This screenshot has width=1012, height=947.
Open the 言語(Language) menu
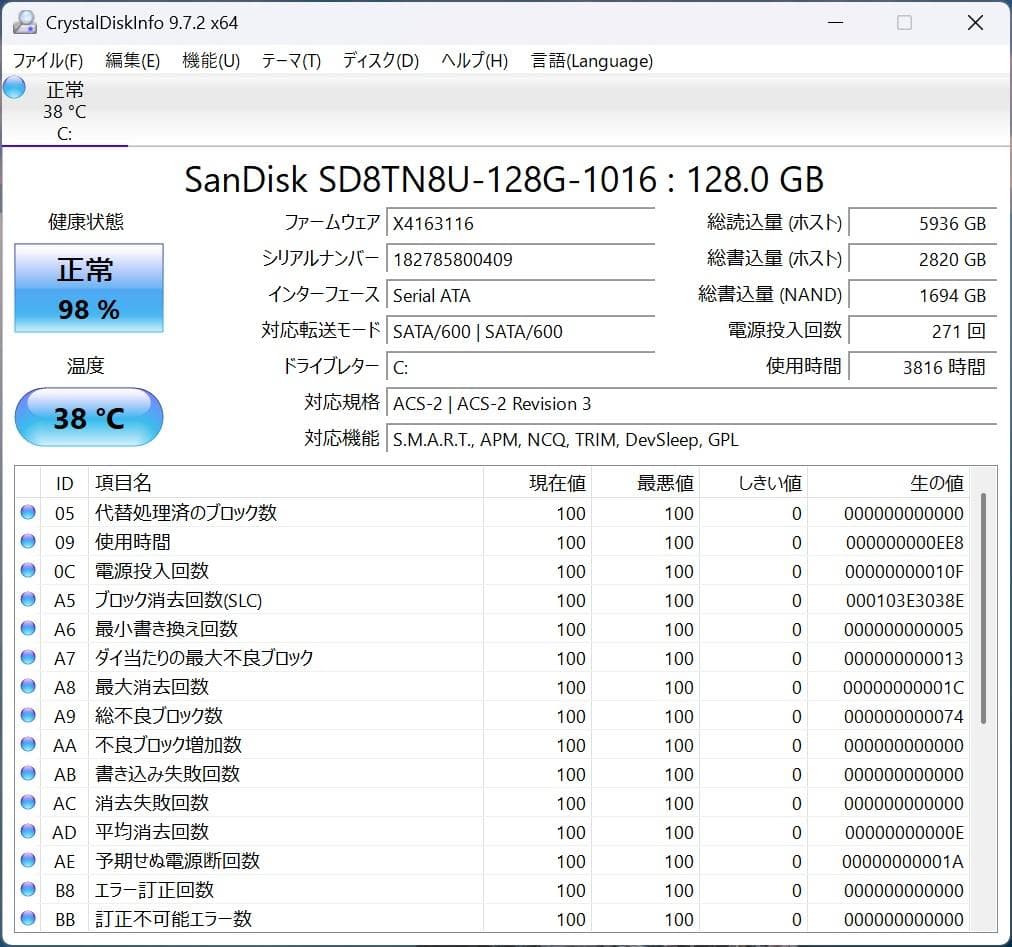pos(590,61)
